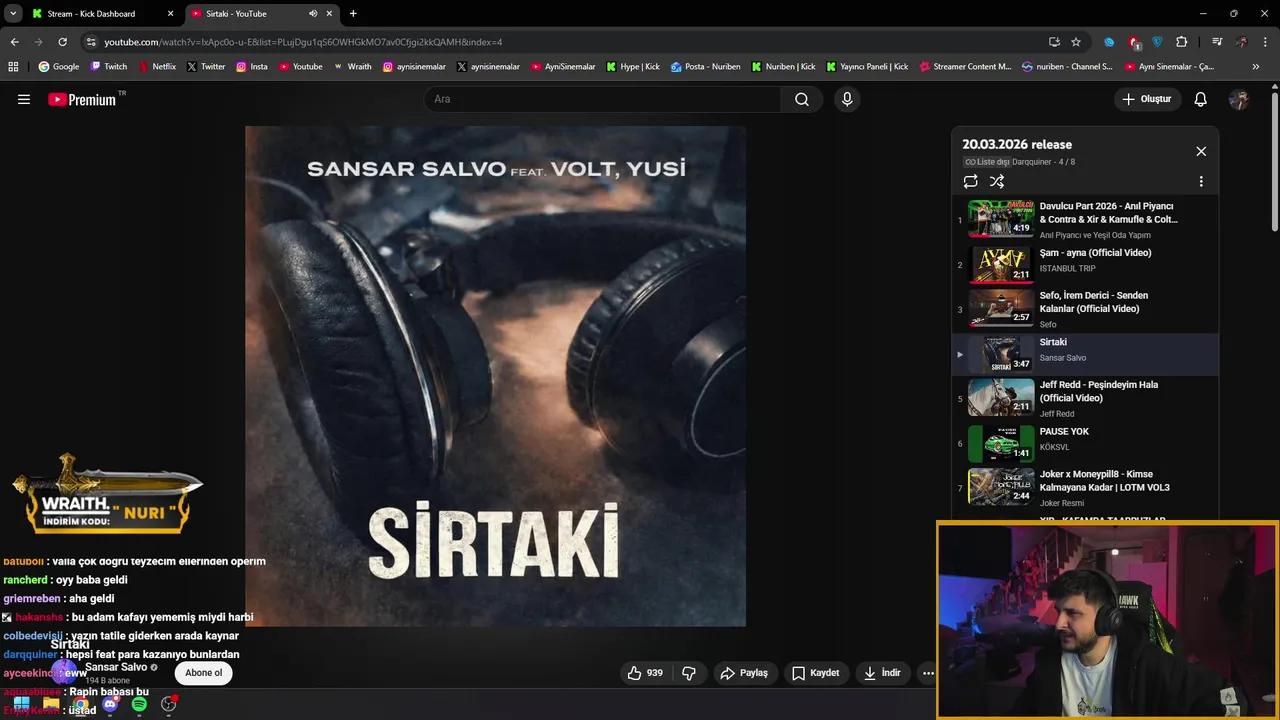Screen dimensions: 1280x720
Task: Open the playlist three-dot options menu
Action: pyautogui.click(x=1201, y=182)
